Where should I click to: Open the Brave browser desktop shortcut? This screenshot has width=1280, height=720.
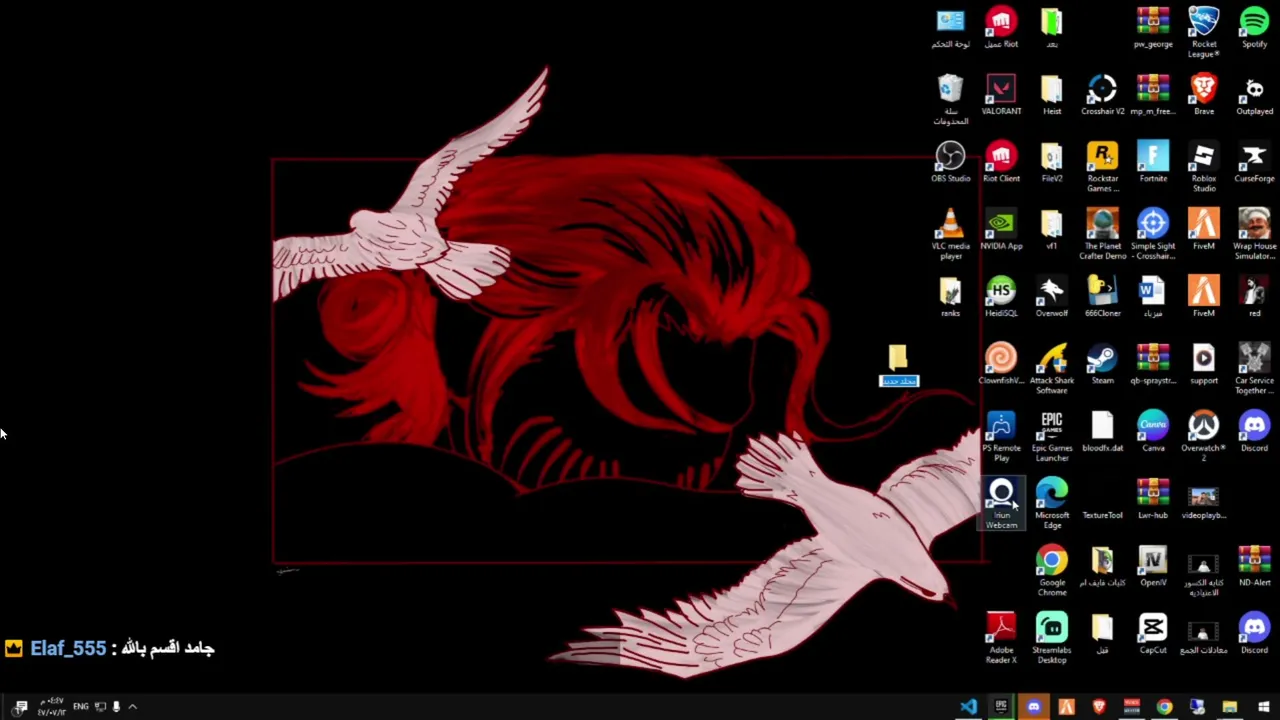[1204, 96]
